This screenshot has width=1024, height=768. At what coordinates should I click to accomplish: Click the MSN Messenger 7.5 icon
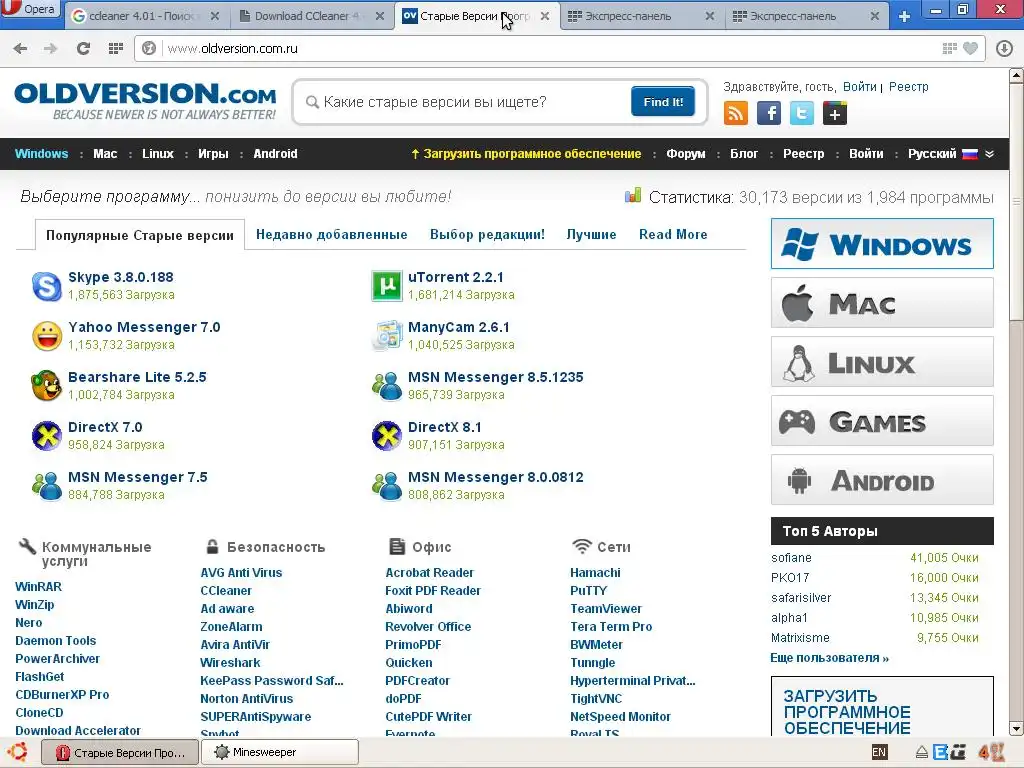pos(47,486)
